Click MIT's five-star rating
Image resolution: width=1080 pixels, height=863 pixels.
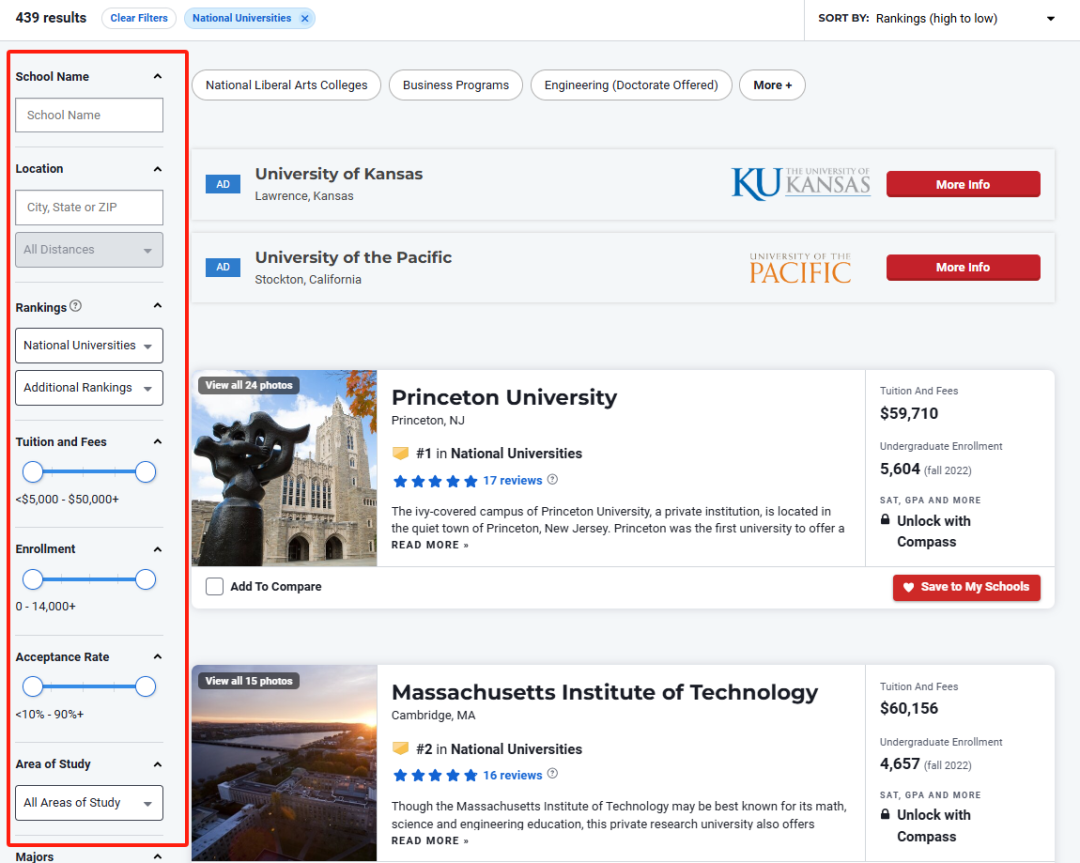435,776
